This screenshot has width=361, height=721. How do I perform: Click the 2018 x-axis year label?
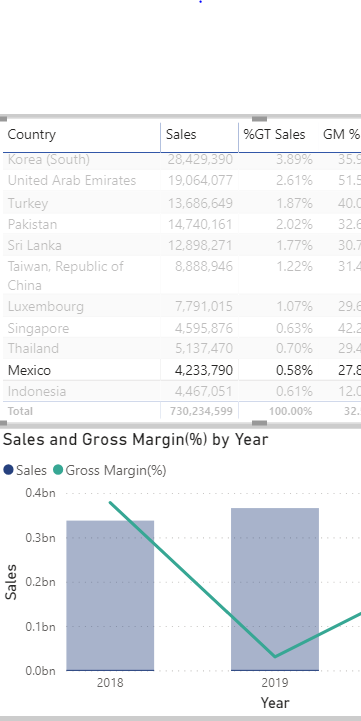point(110,683)
